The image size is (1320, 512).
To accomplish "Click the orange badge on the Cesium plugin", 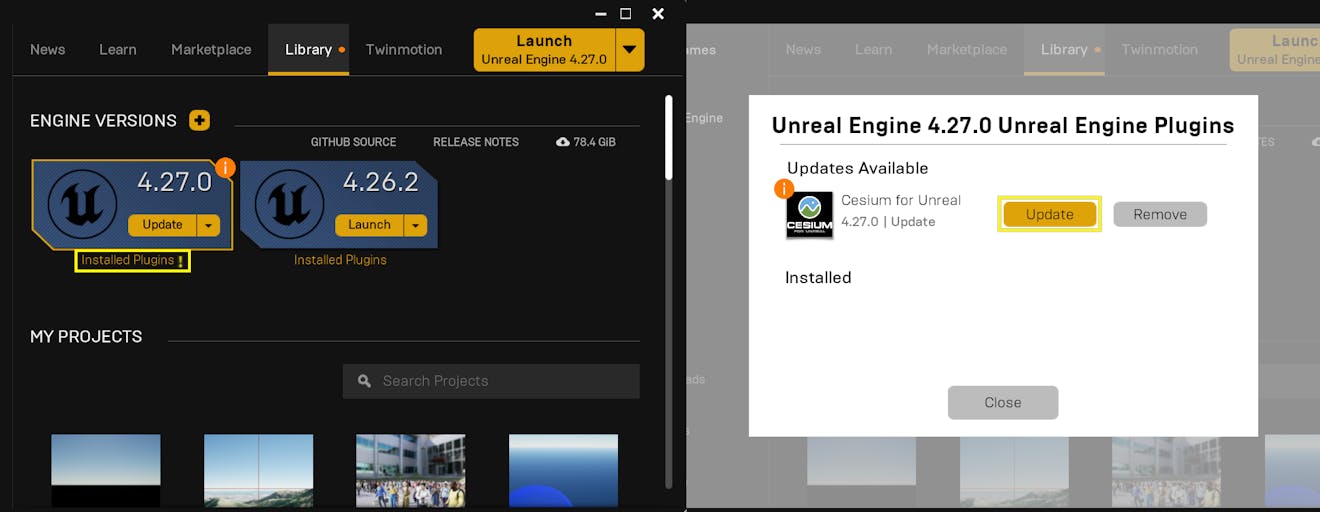I will coord(784,188).
